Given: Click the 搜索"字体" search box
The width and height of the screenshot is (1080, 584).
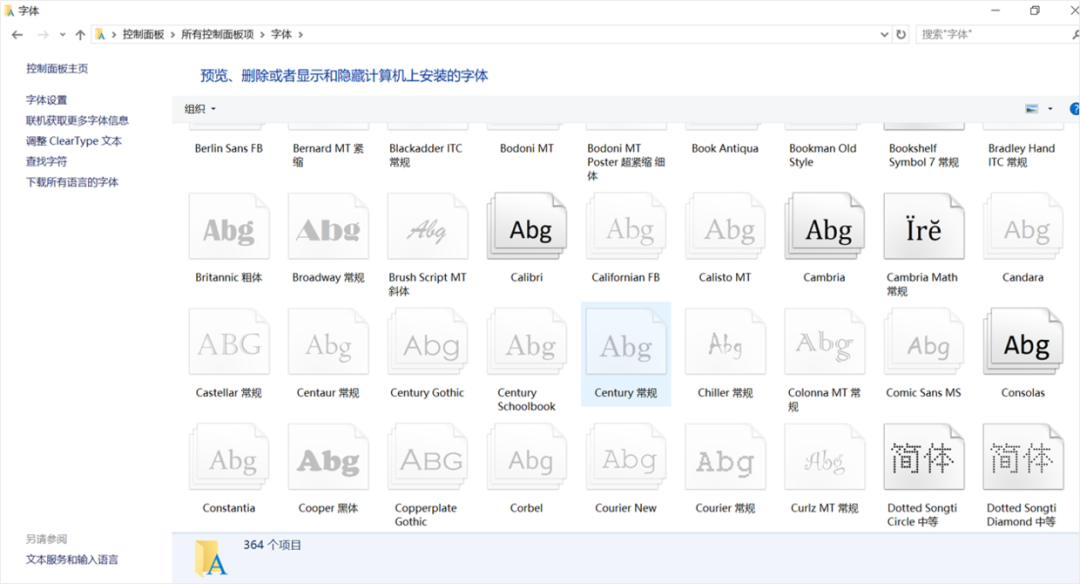Looking at the screenshot, I should (x=995, y=34).
